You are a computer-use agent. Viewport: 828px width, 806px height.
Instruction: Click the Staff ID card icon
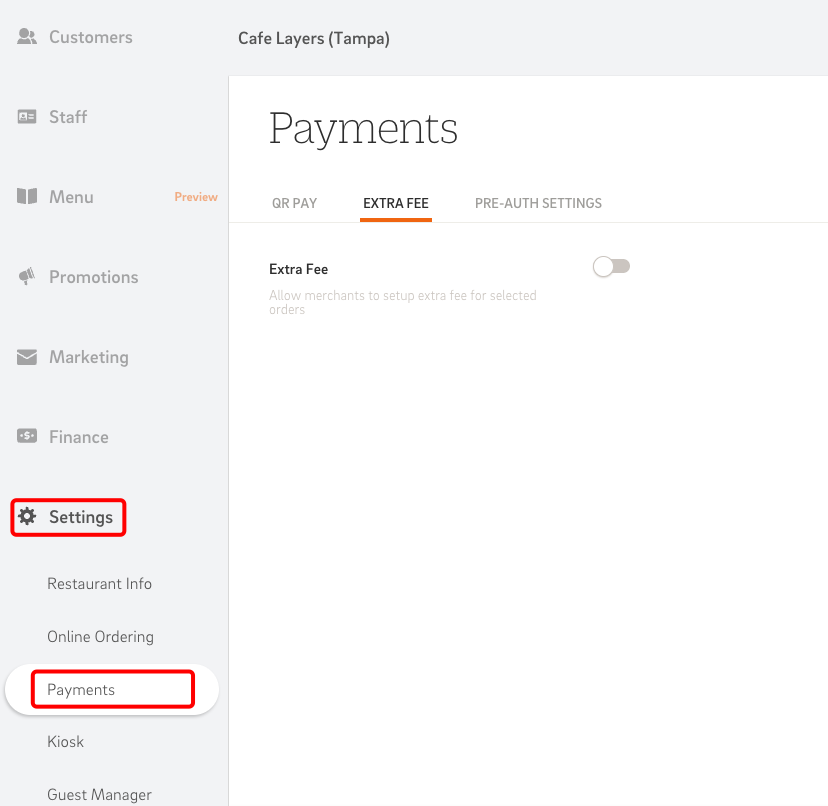click(27, 117)
